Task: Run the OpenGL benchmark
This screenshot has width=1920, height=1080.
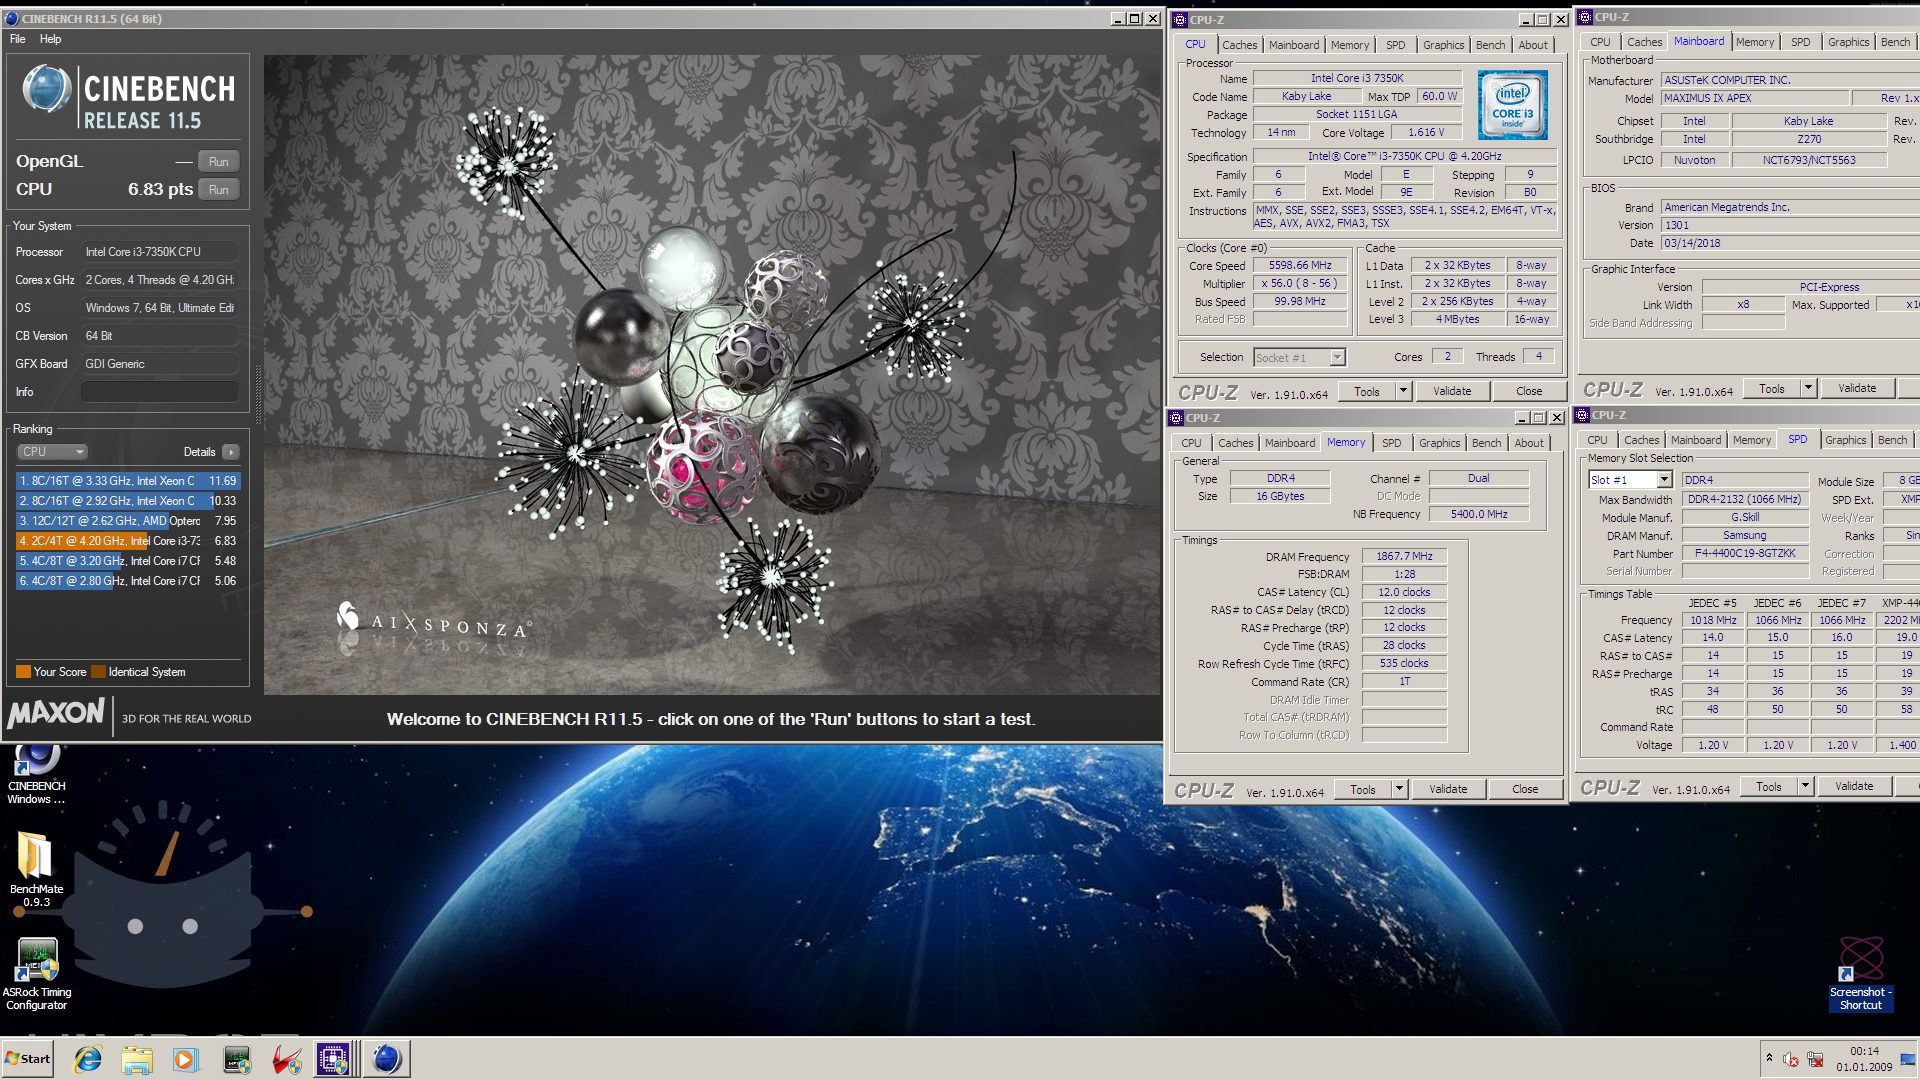Action: (x=219, y=162)
